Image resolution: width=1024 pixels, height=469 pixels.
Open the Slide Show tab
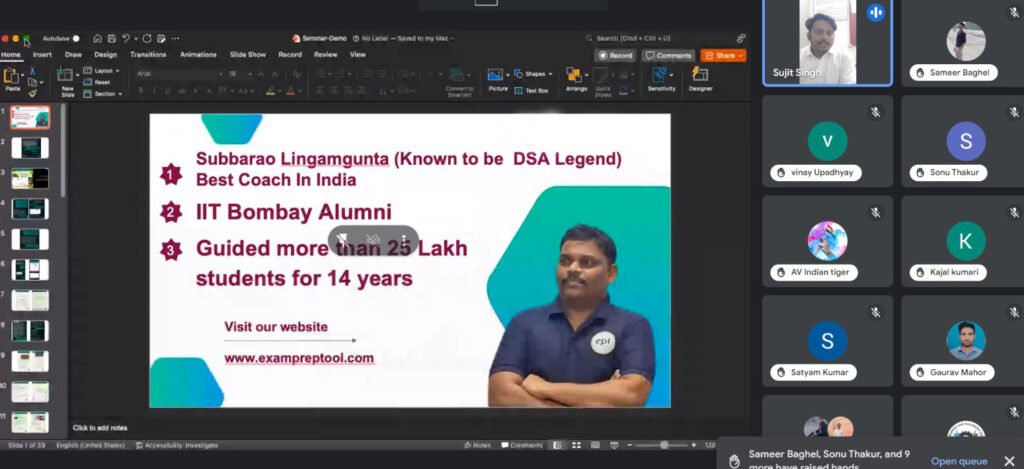tap(248, 55)
